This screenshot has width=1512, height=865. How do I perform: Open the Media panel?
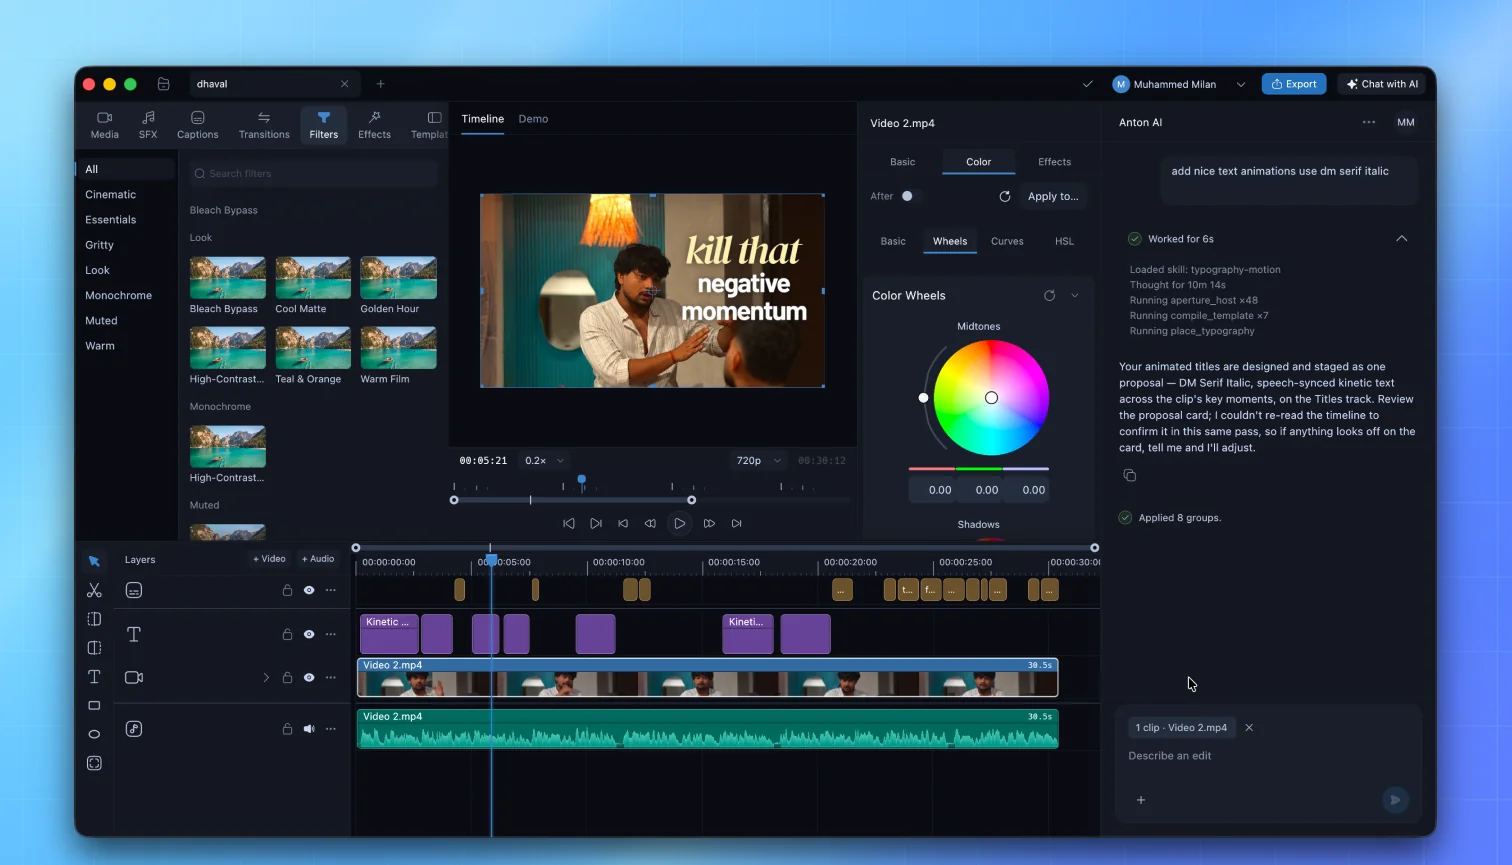pyautogui.click(x=105, y=125)
